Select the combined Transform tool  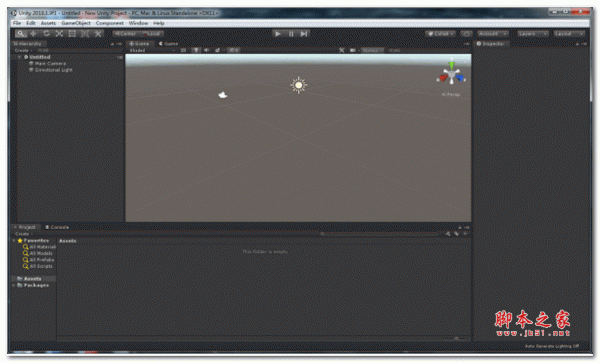[85, 34]
